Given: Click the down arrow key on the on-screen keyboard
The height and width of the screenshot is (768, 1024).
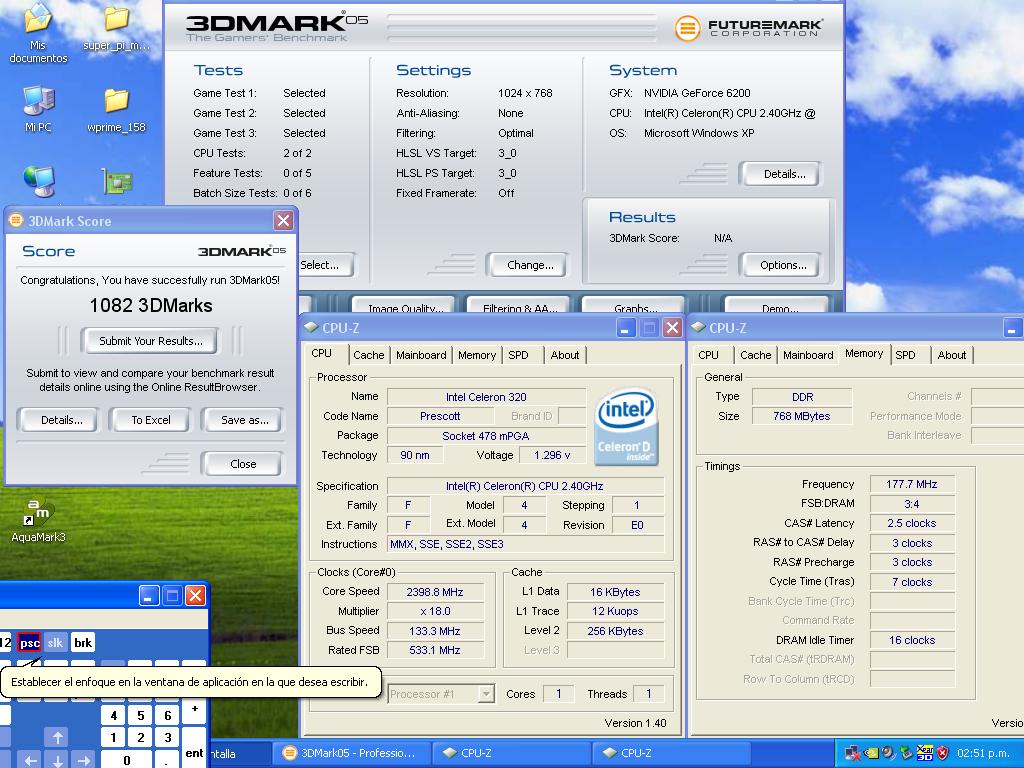Looking at the screenshot, I should coord(57,760).
